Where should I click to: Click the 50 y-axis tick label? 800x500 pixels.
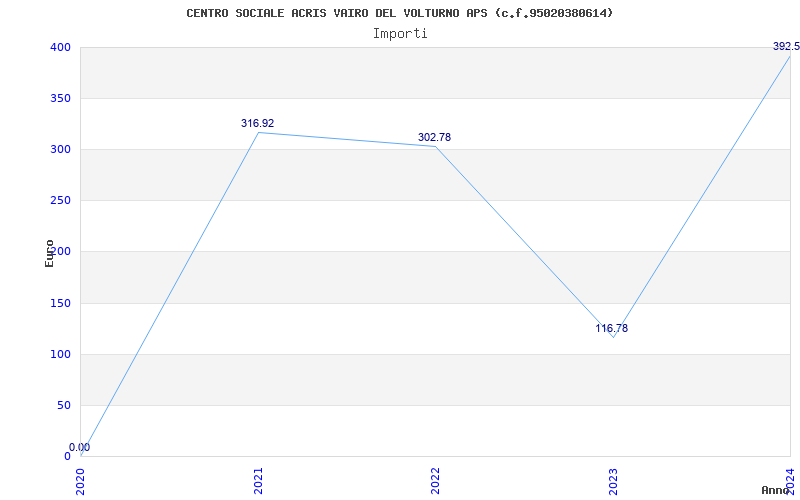click(63, 406)
